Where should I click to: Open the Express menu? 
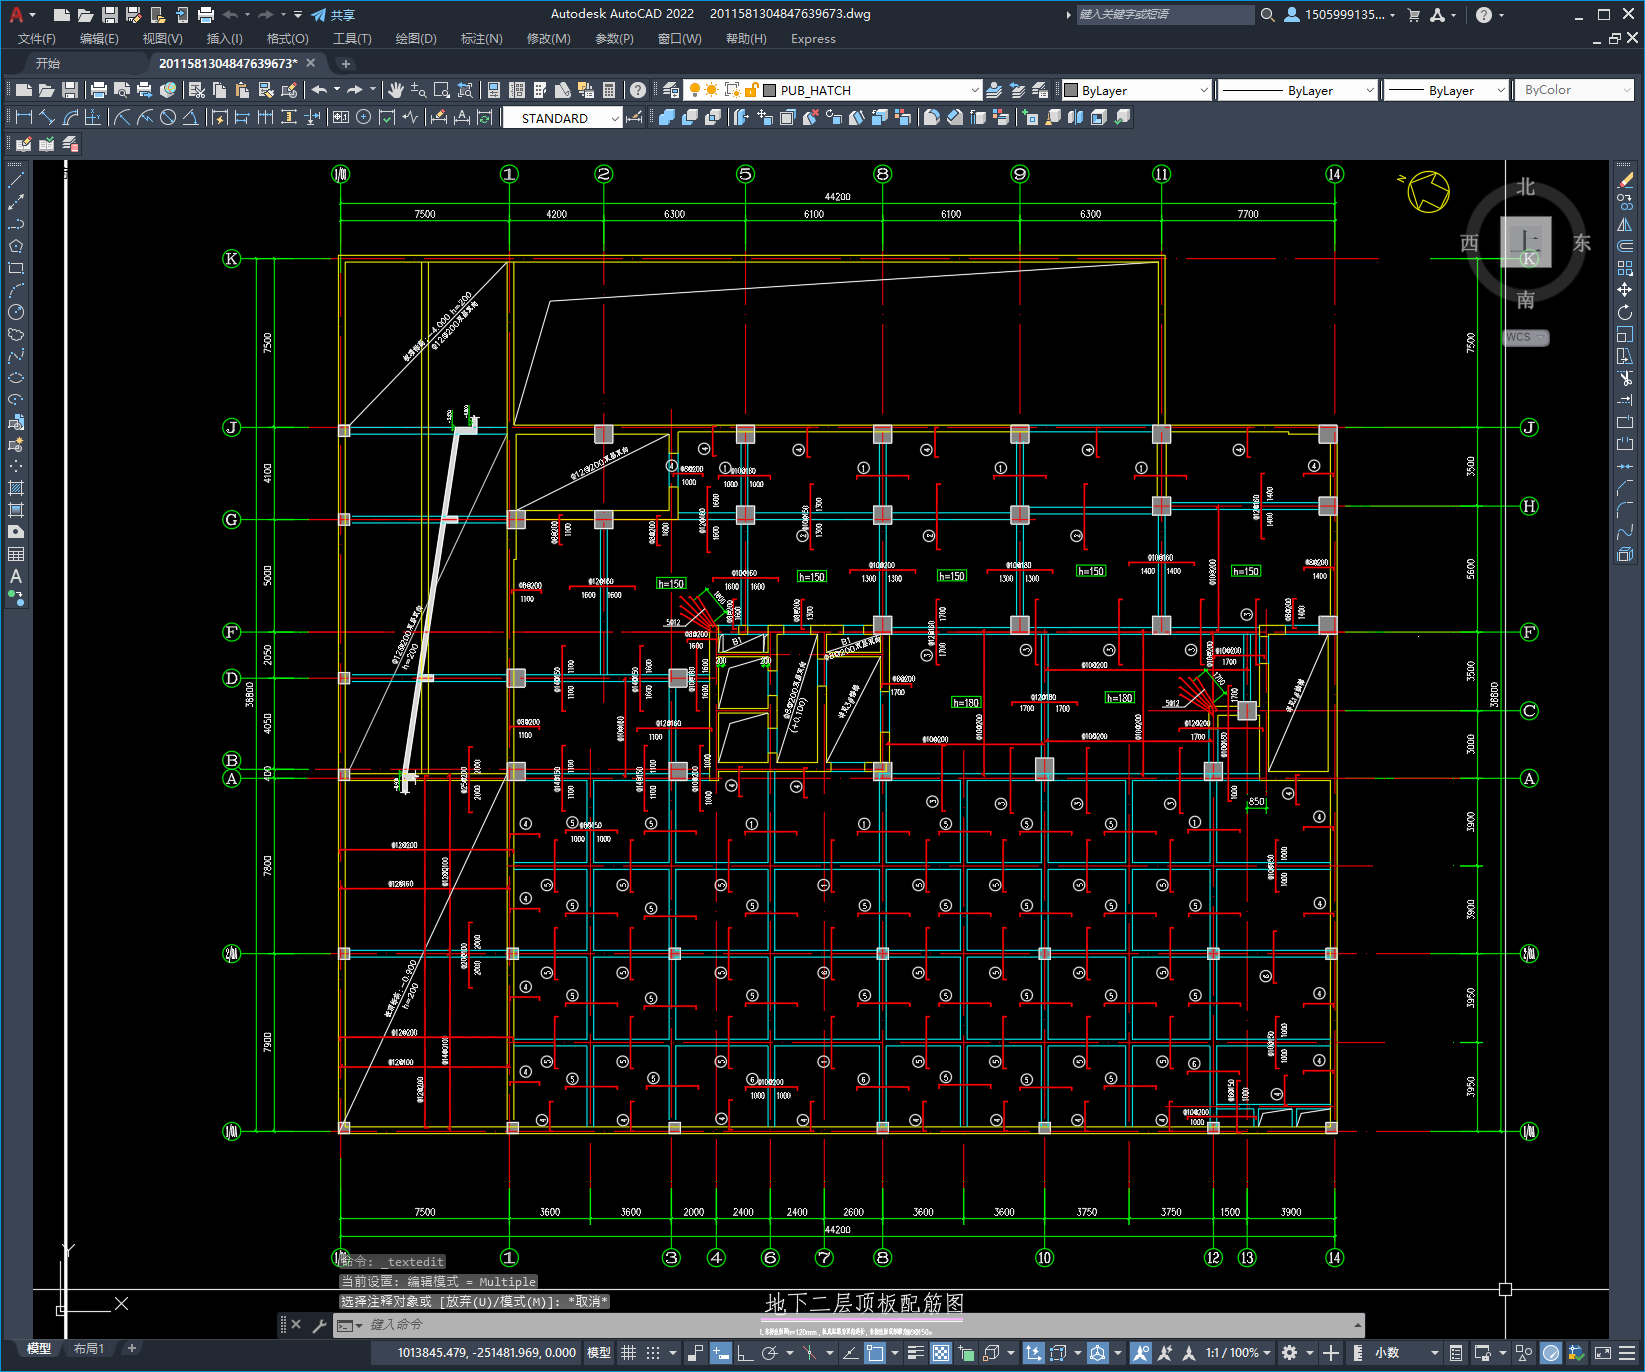point(813,39)
